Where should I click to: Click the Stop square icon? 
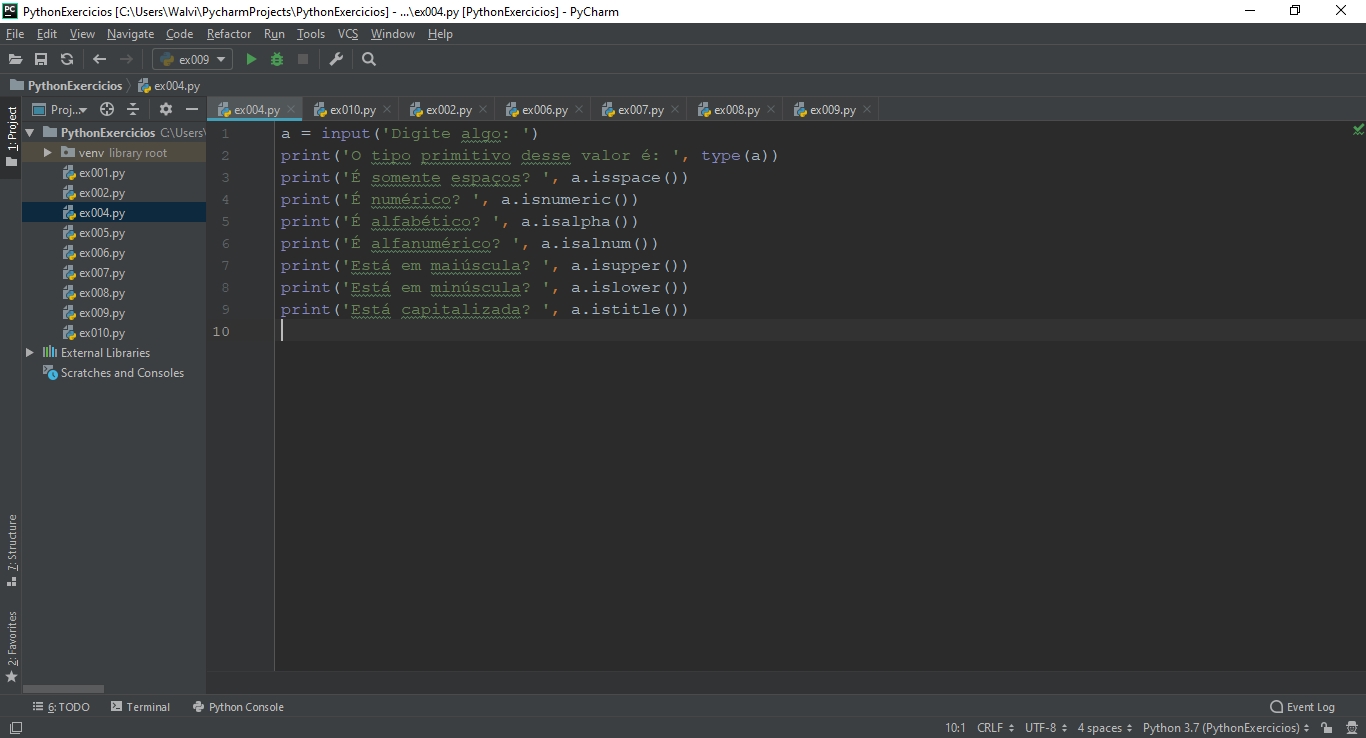point(303,59)
